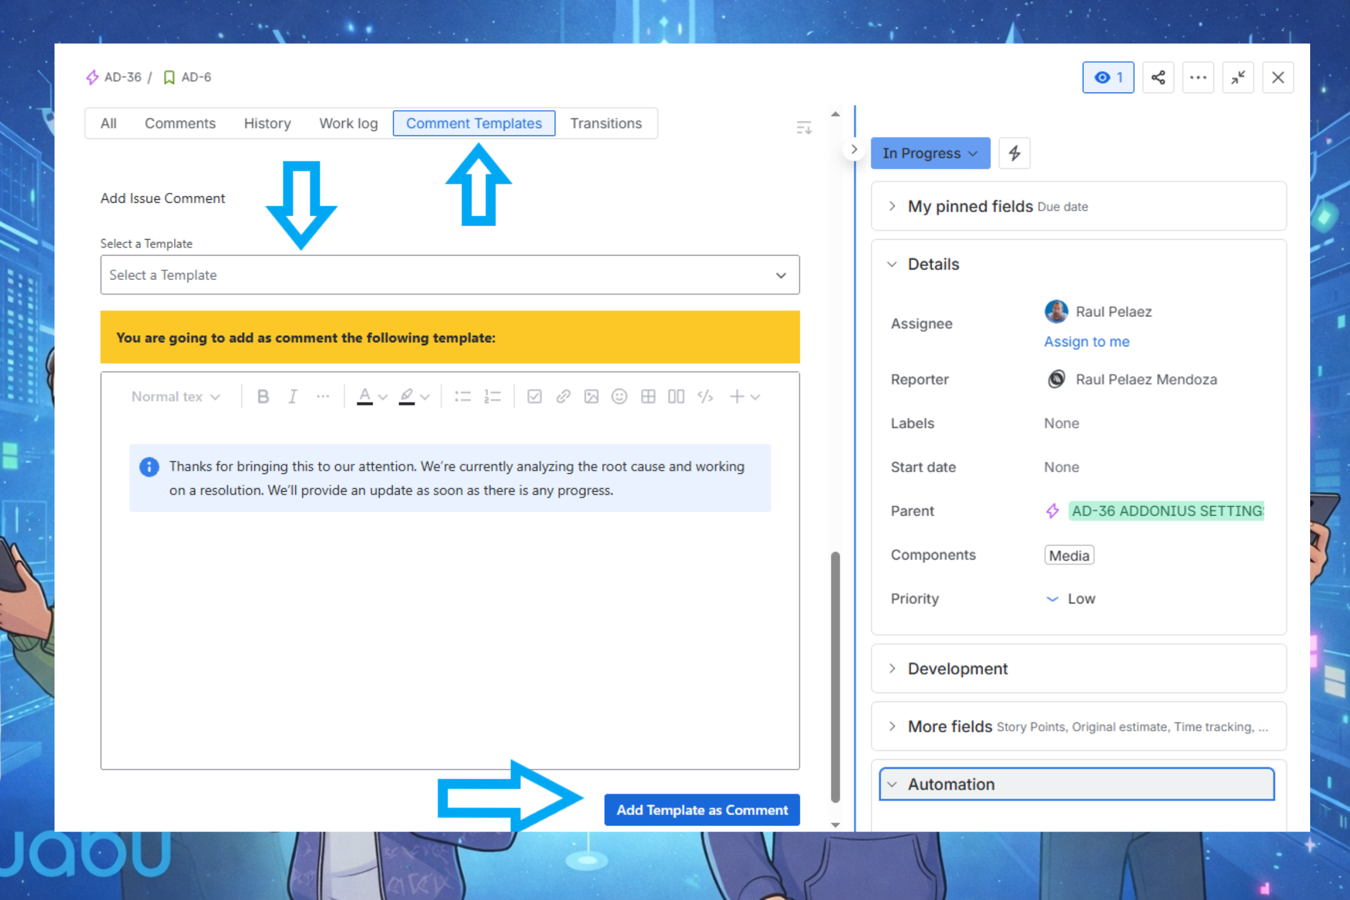Open the lightning bolt automation actions
The width and height of the screenshot is (1350, 900).
pyautogui.click(x=1014, y=153)
